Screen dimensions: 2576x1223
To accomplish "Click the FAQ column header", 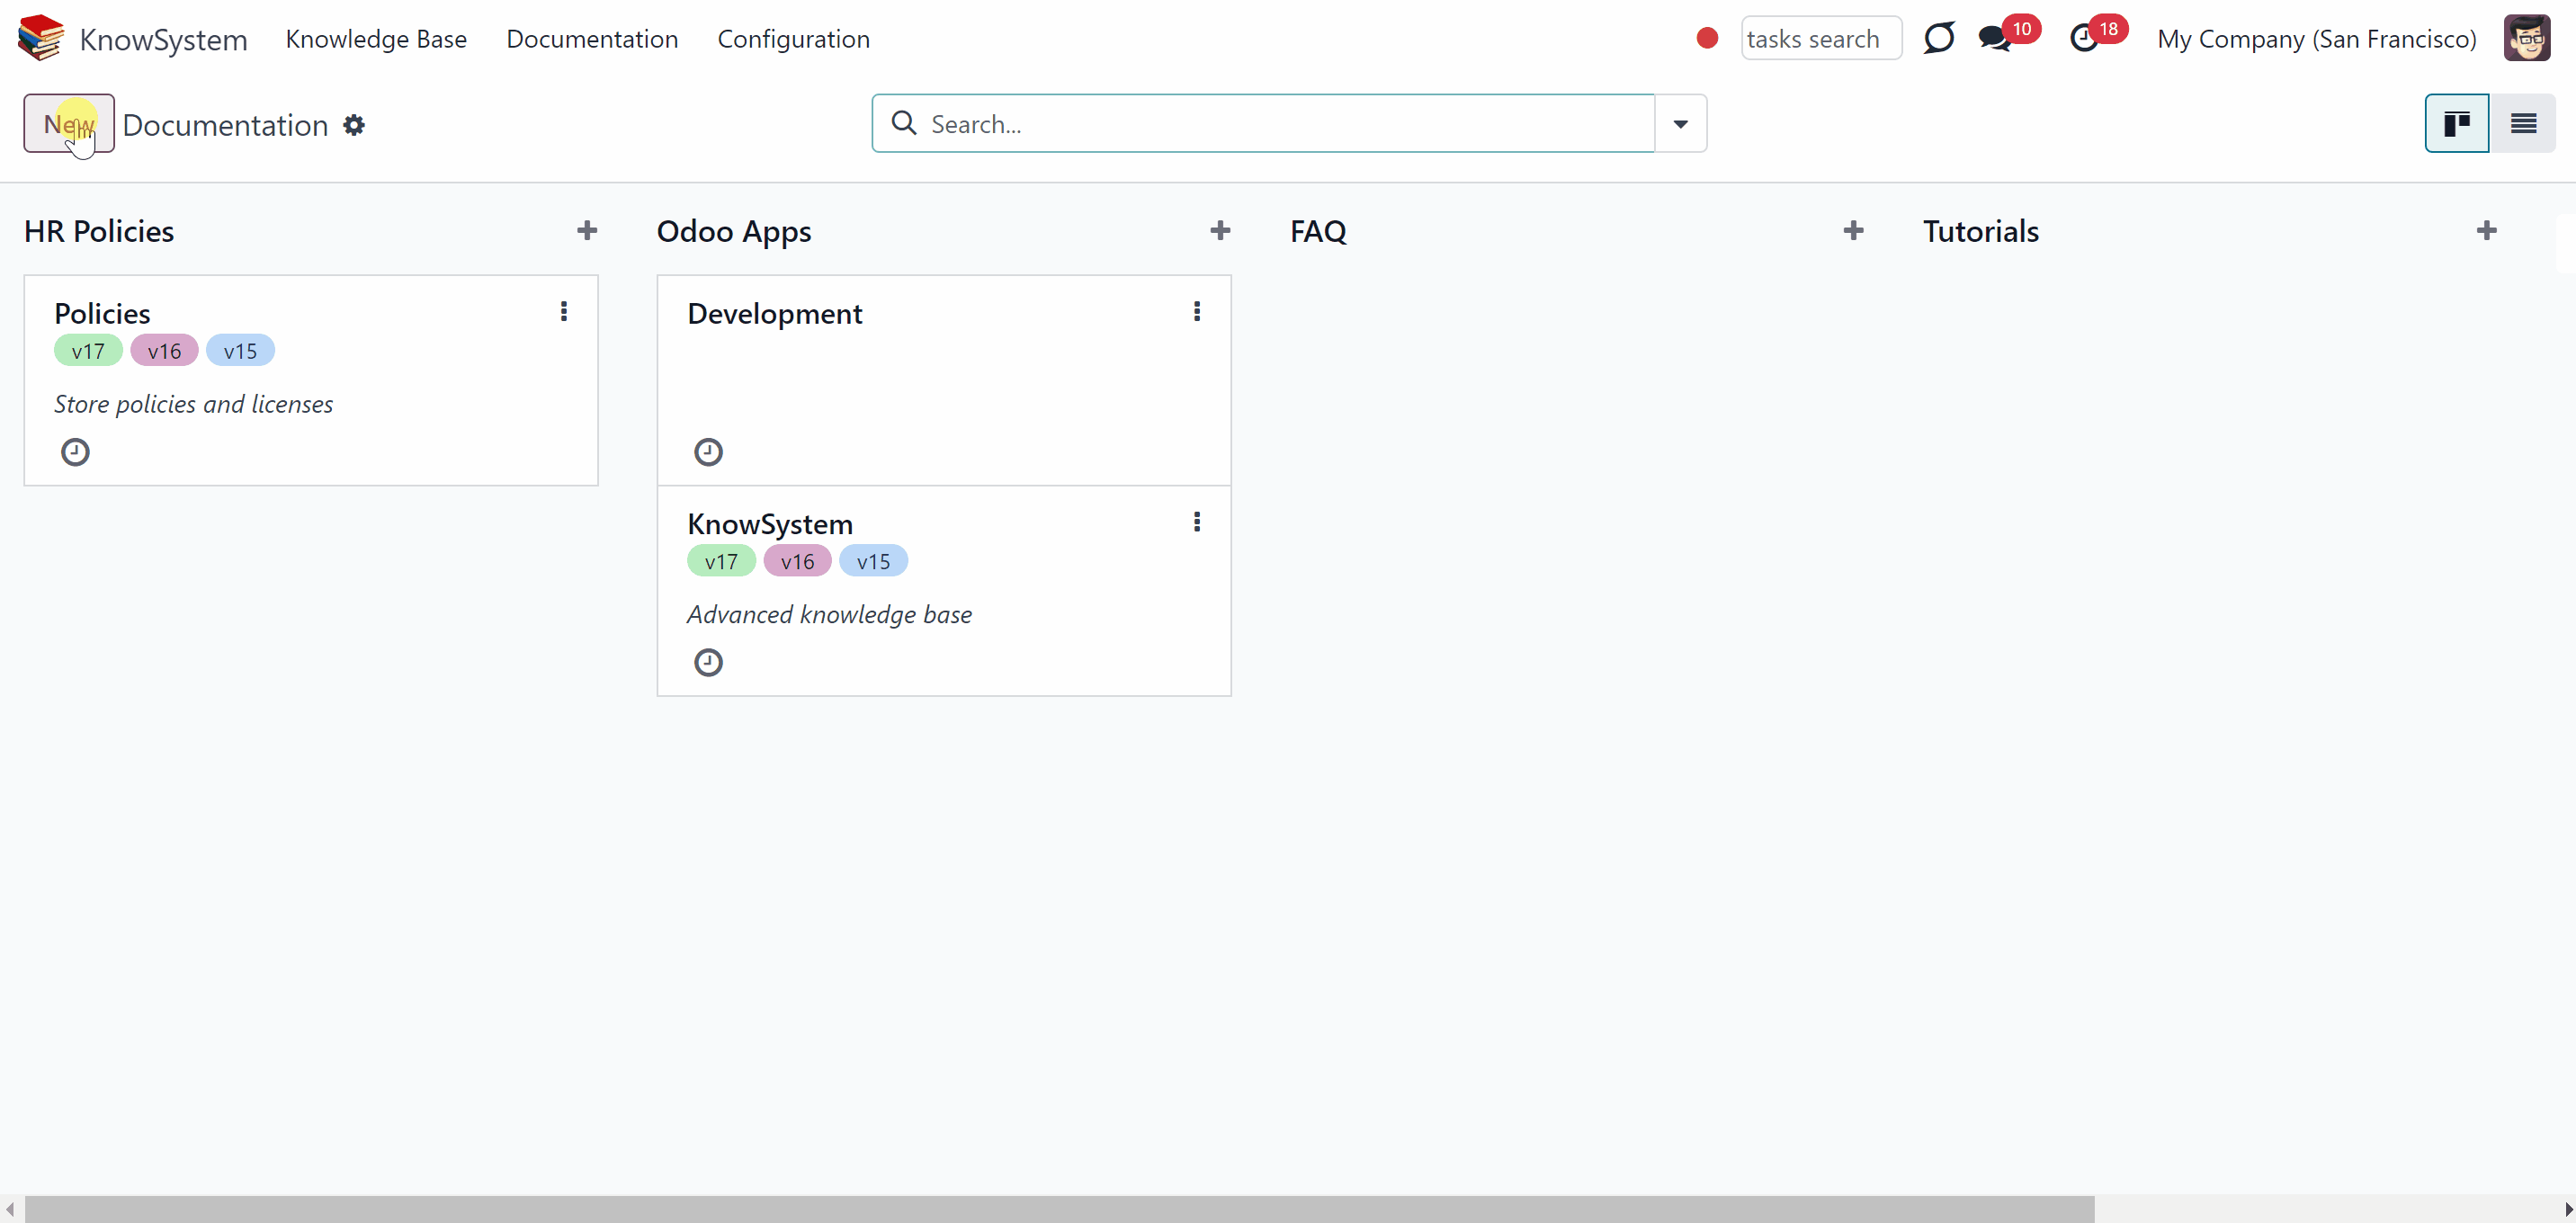I will click(x=1318, y=231).
